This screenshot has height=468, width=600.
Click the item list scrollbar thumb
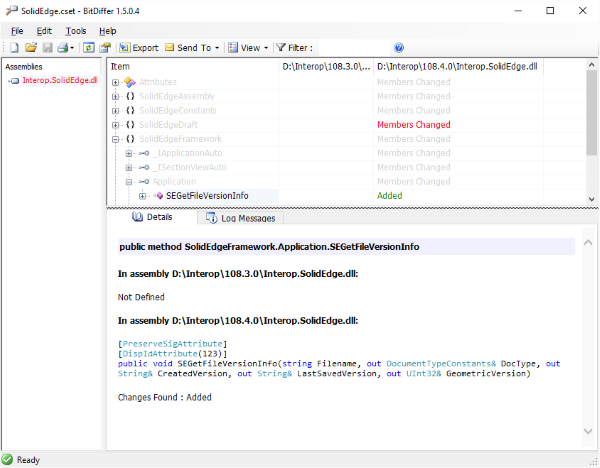click(x=592, y=113)
